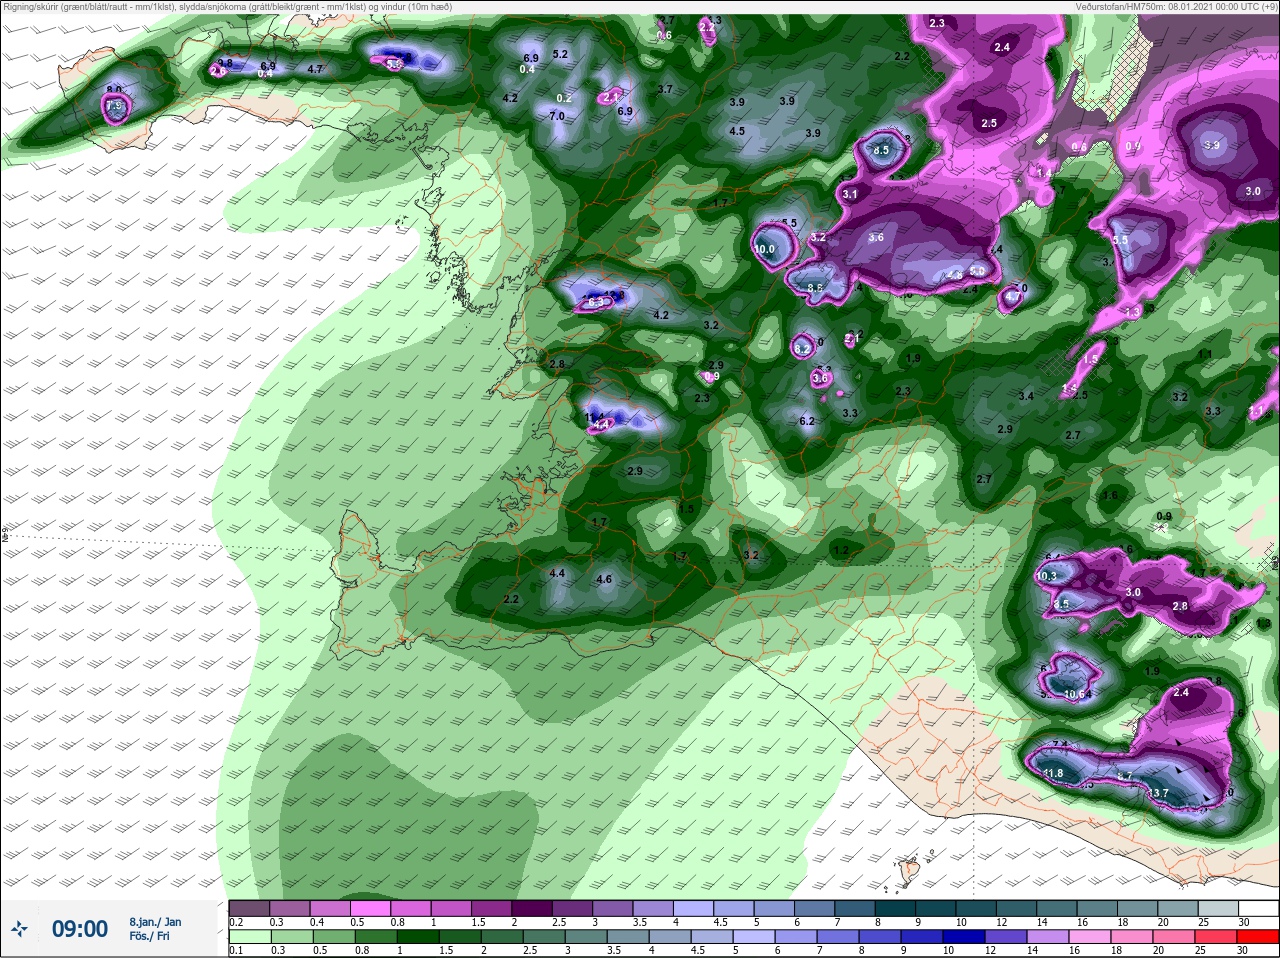This screenshot has height=958, width=1280.
Task: Click the 3.1 value in the purple area
Action: click(850, 193)
